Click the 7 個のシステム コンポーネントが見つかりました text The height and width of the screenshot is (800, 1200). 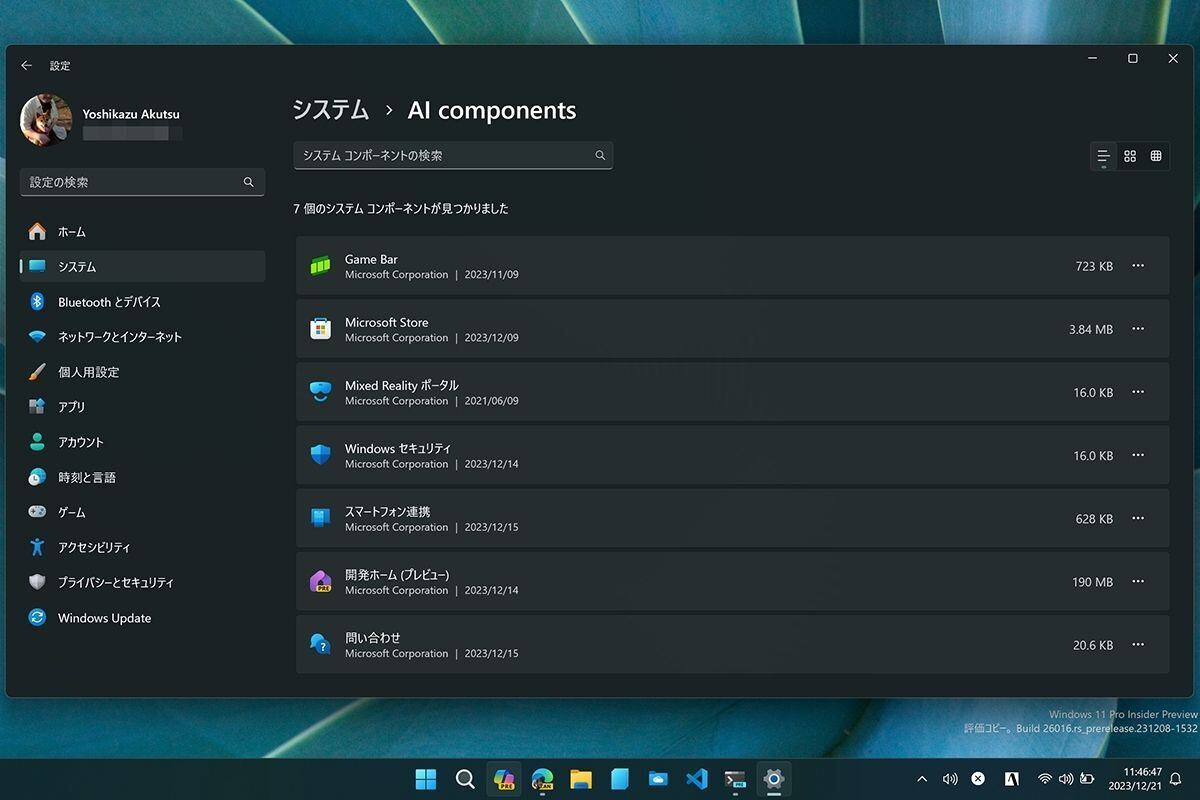click(401, 209)
